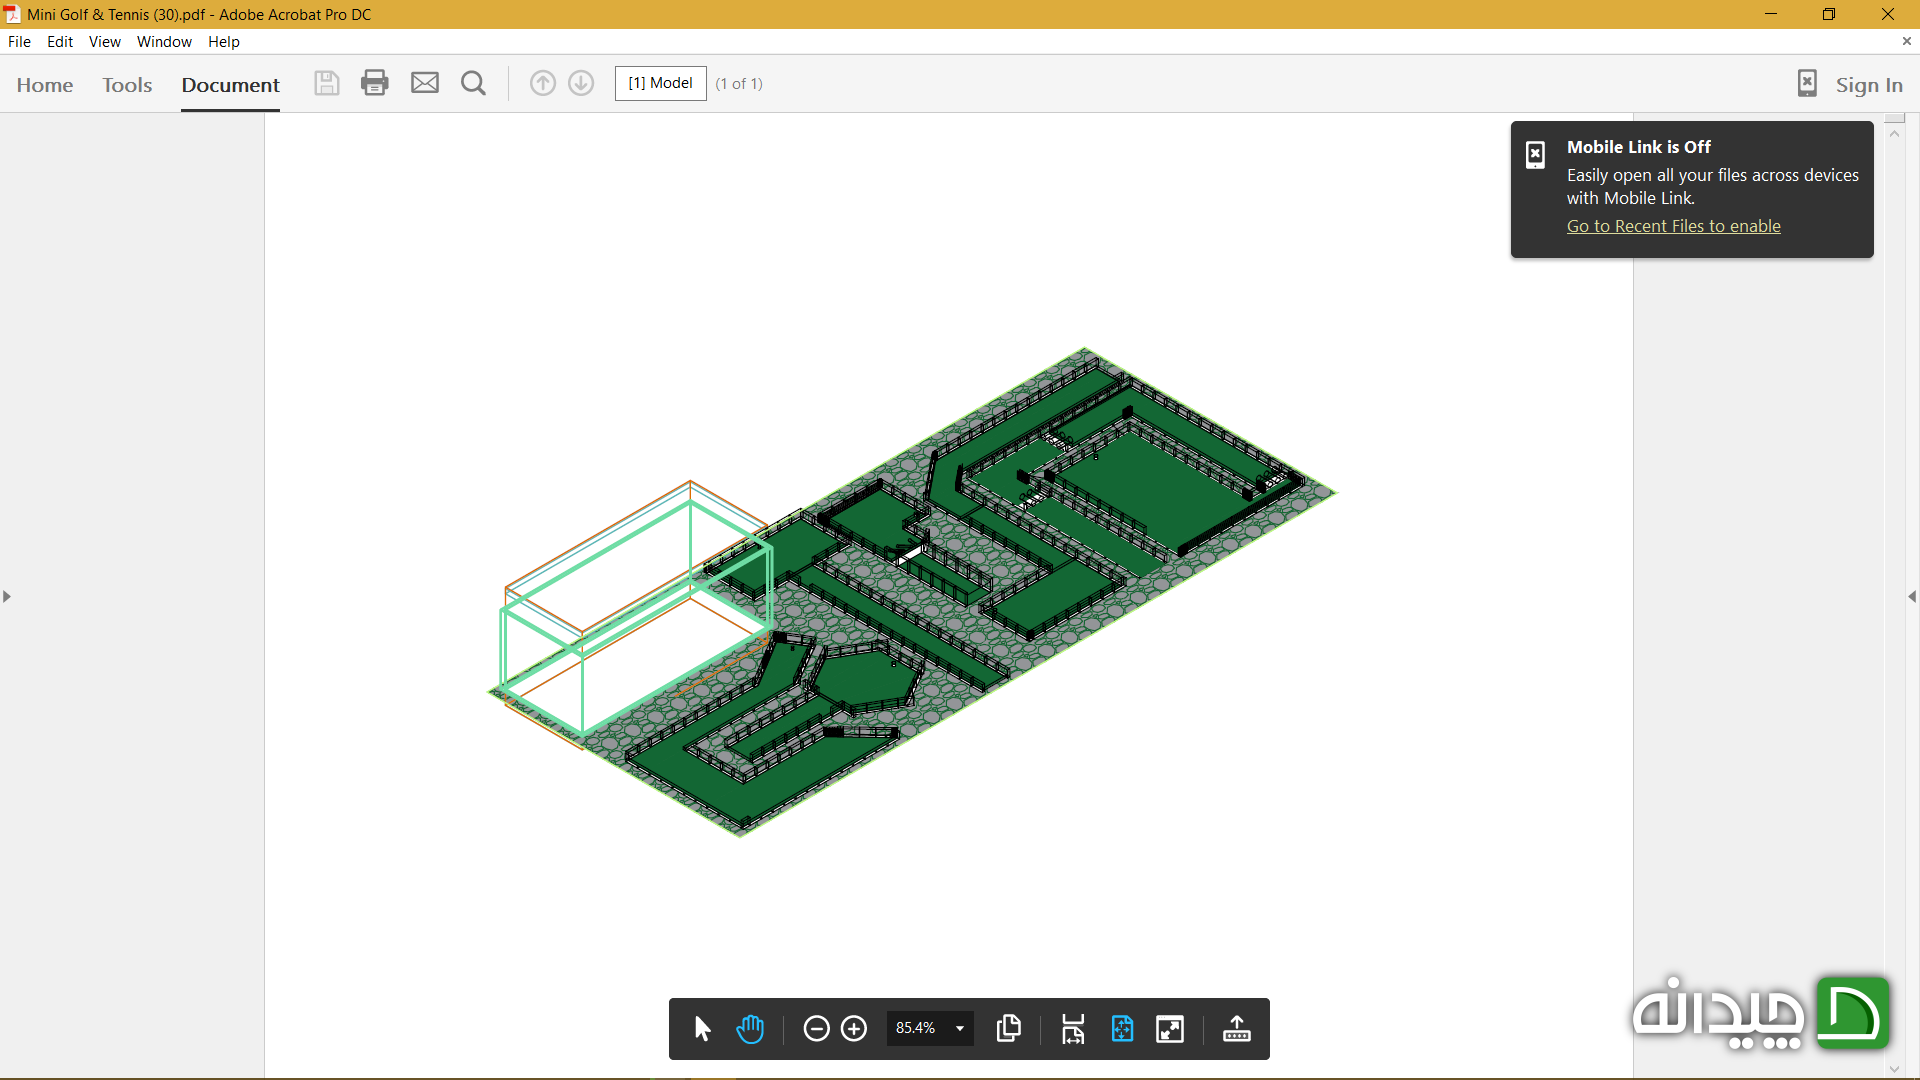The image size is (1920, 1080).
Task: Open the View menu
Action: pyautogui.click(x=104, y=41)
